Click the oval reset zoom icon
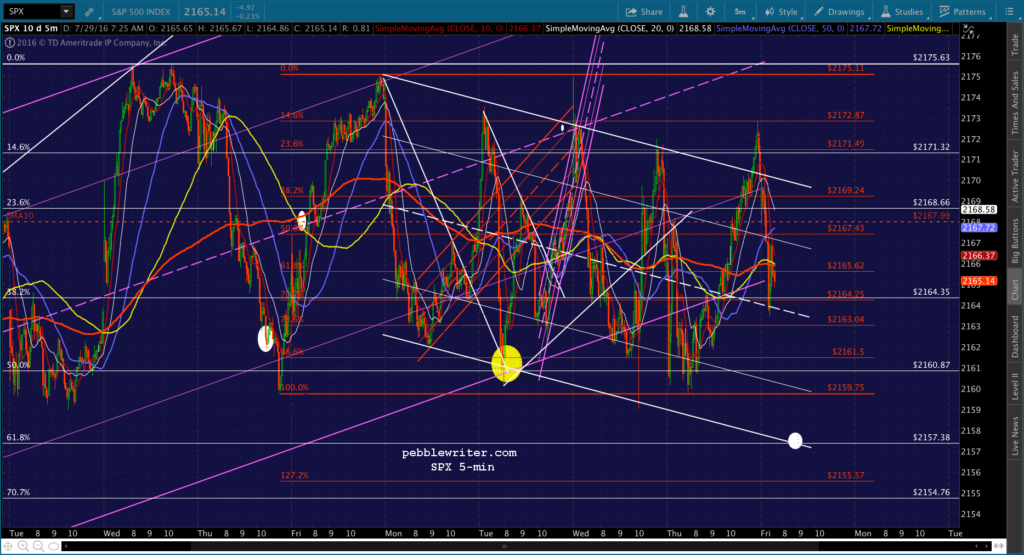The width and height of the screenshot is (1024, 555). tap(54, 546)
